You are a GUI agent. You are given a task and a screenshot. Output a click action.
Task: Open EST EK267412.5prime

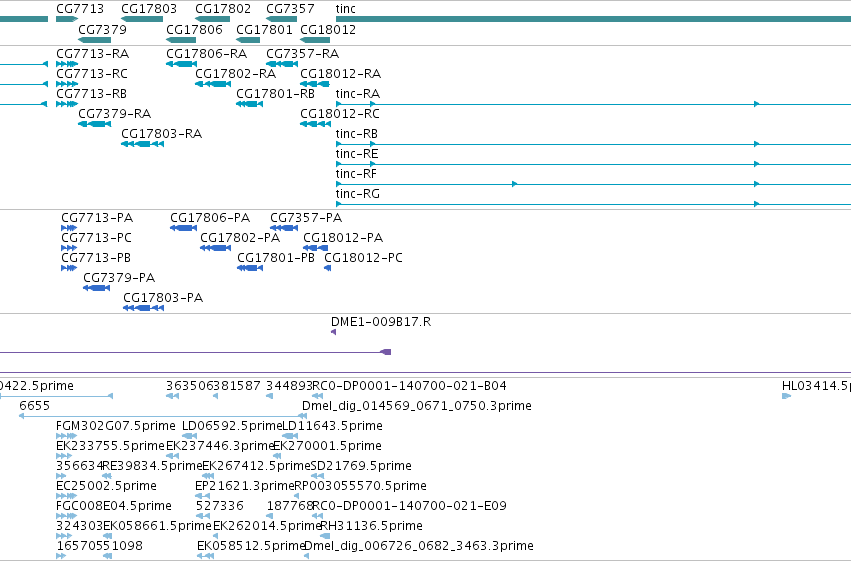[257, 466]
